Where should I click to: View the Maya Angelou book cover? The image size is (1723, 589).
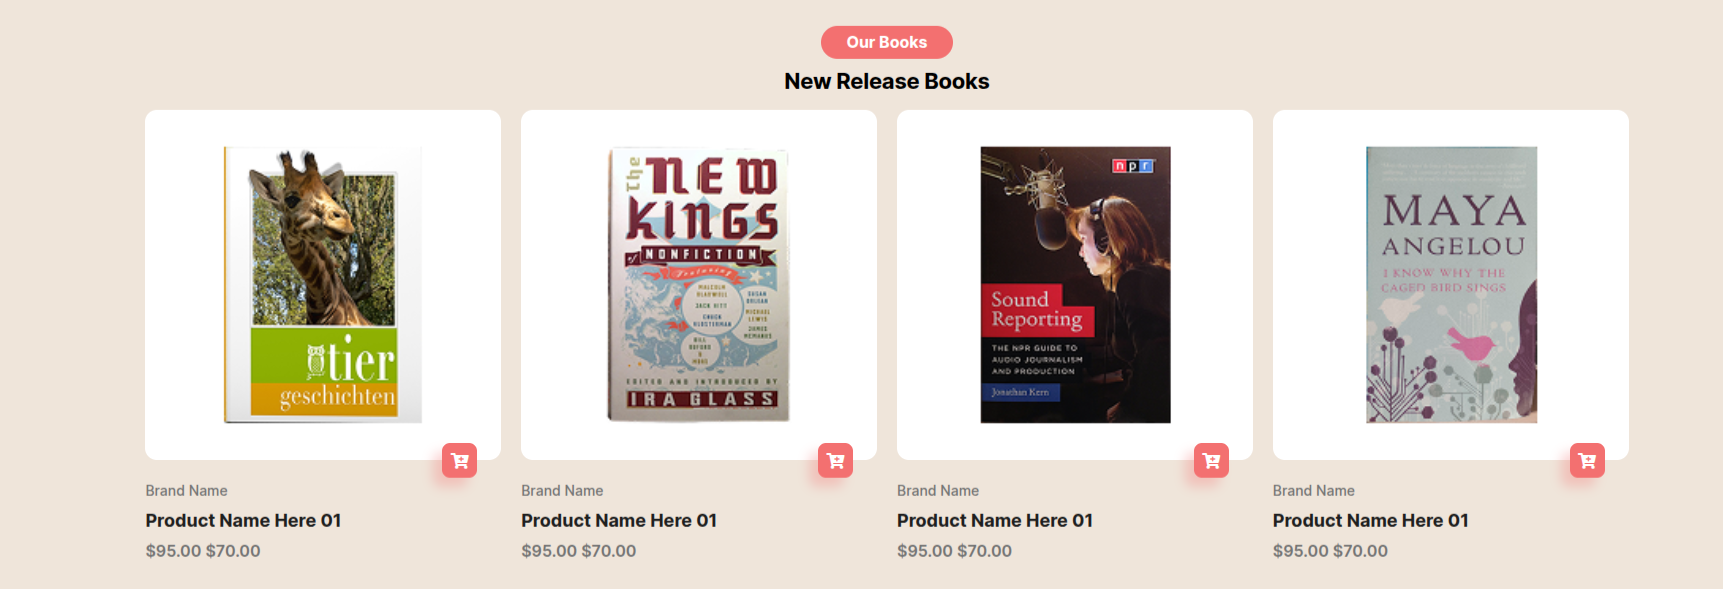tap(1451, 285)
